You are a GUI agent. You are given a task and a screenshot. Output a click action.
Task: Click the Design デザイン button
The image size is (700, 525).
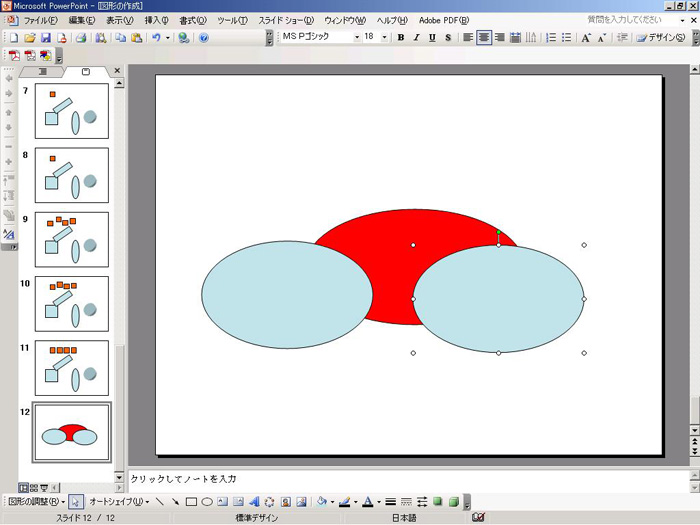tap(661, 38)
